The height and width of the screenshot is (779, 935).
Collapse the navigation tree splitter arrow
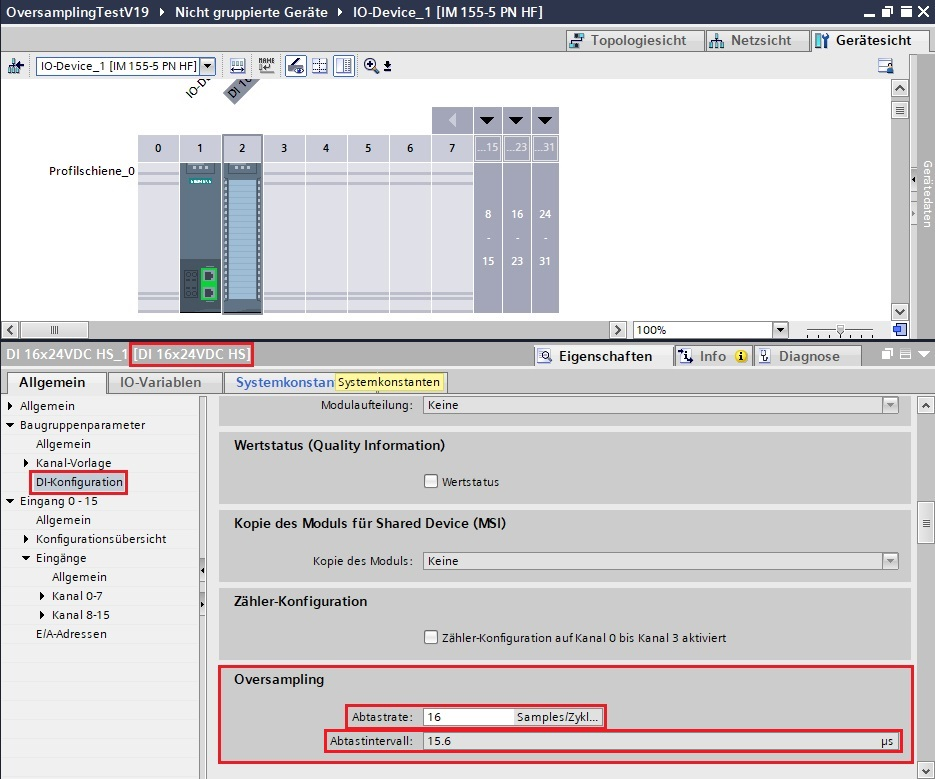coord(203,571)
